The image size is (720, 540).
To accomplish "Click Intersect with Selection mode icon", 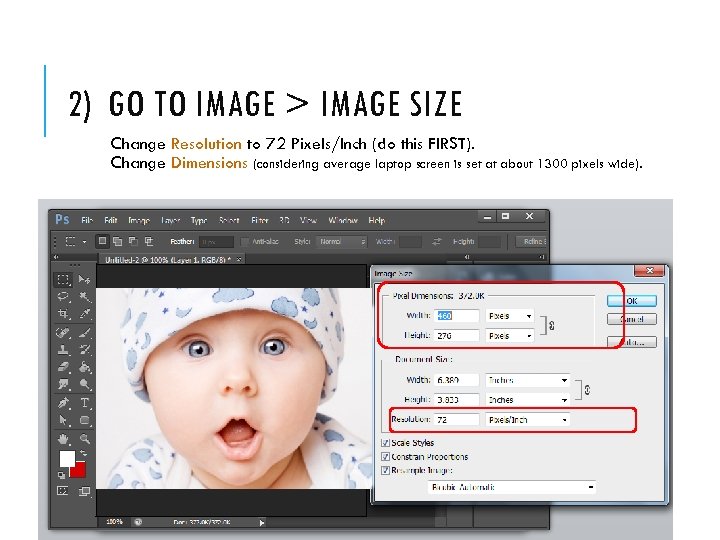I will click(x=149, y=241).
